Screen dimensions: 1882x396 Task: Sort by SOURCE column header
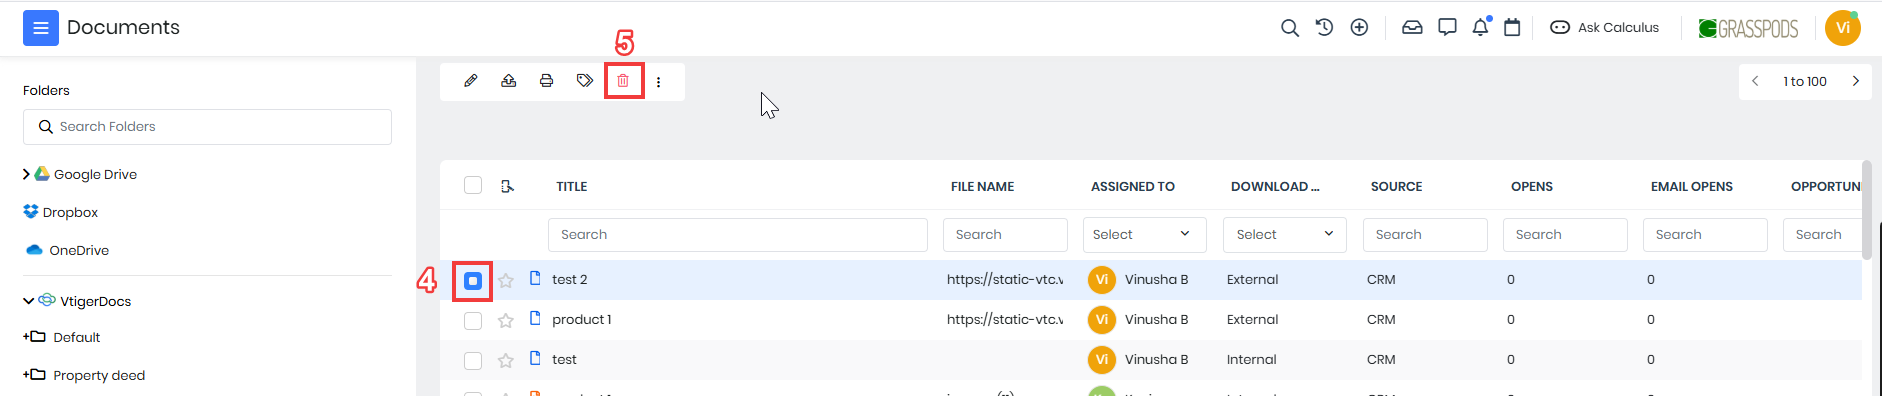(1396, 187)
